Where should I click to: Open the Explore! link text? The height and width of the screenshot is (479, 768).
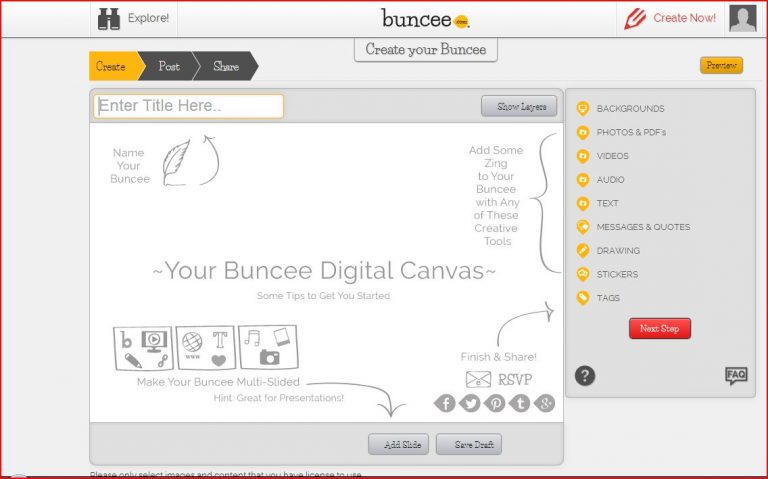[148, 18]
